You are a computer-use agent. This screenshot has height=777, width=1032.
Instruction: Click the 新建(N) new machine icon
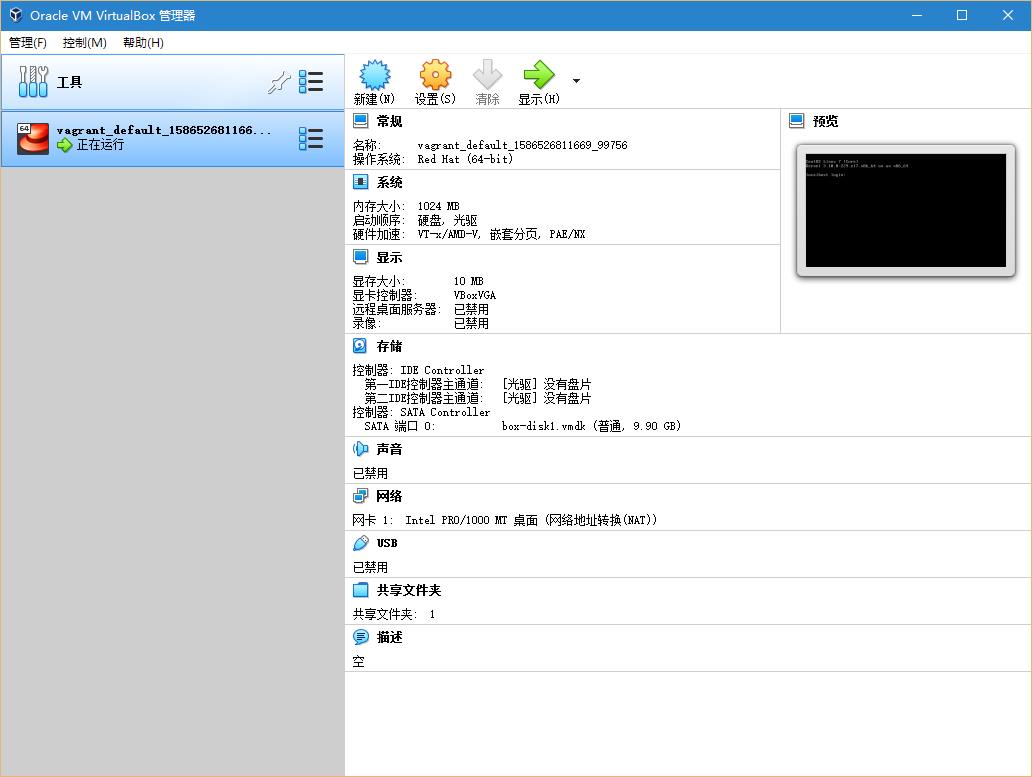click(x=374, y=75)
